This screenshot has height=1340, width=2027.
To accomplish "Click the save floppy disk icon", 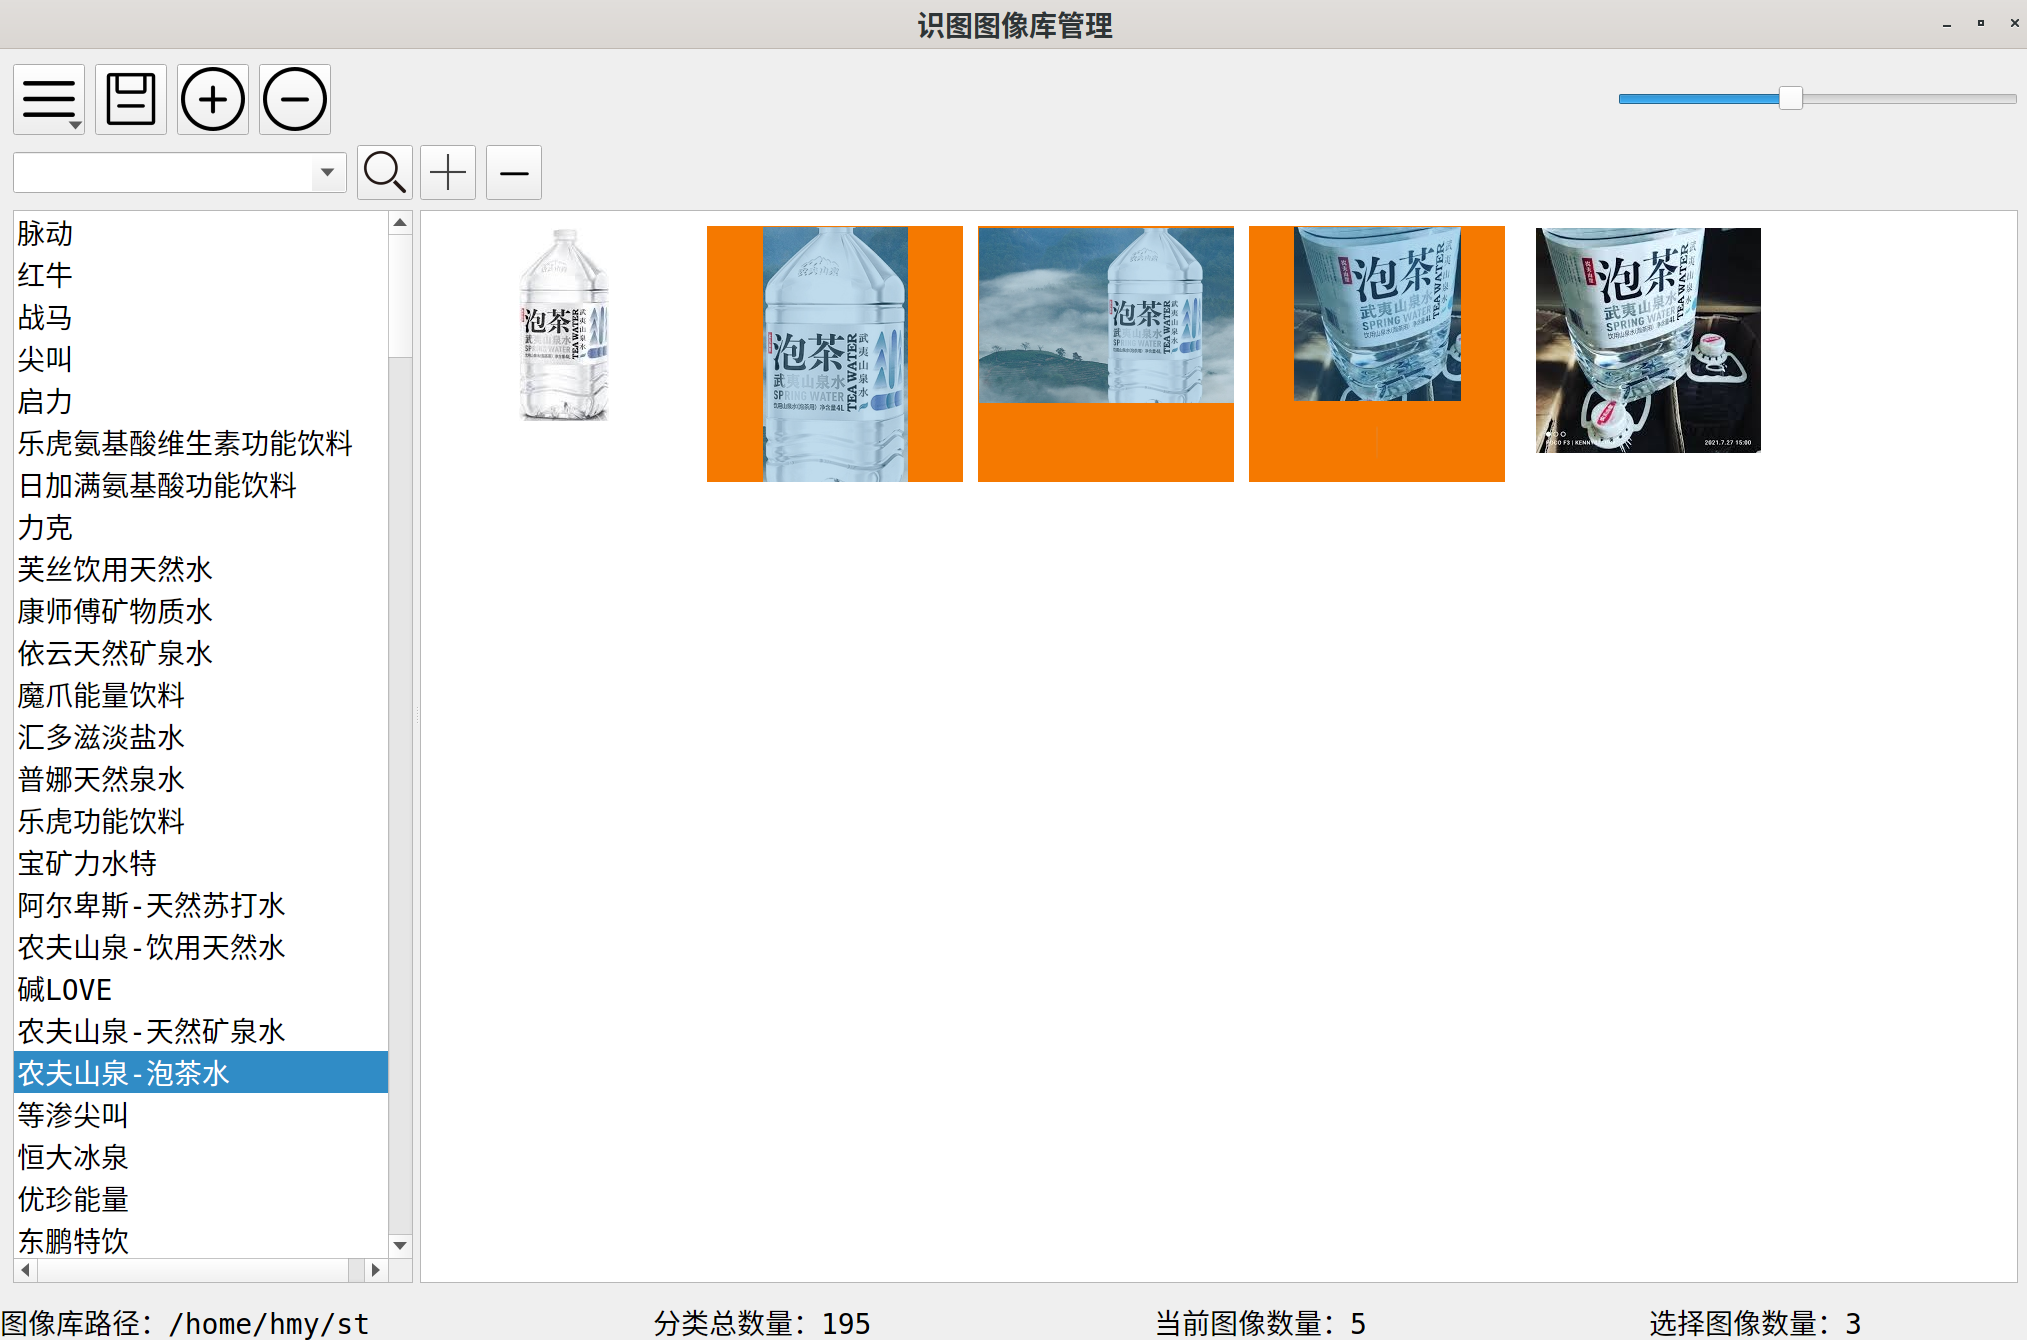I will click(x=131, y=99).
